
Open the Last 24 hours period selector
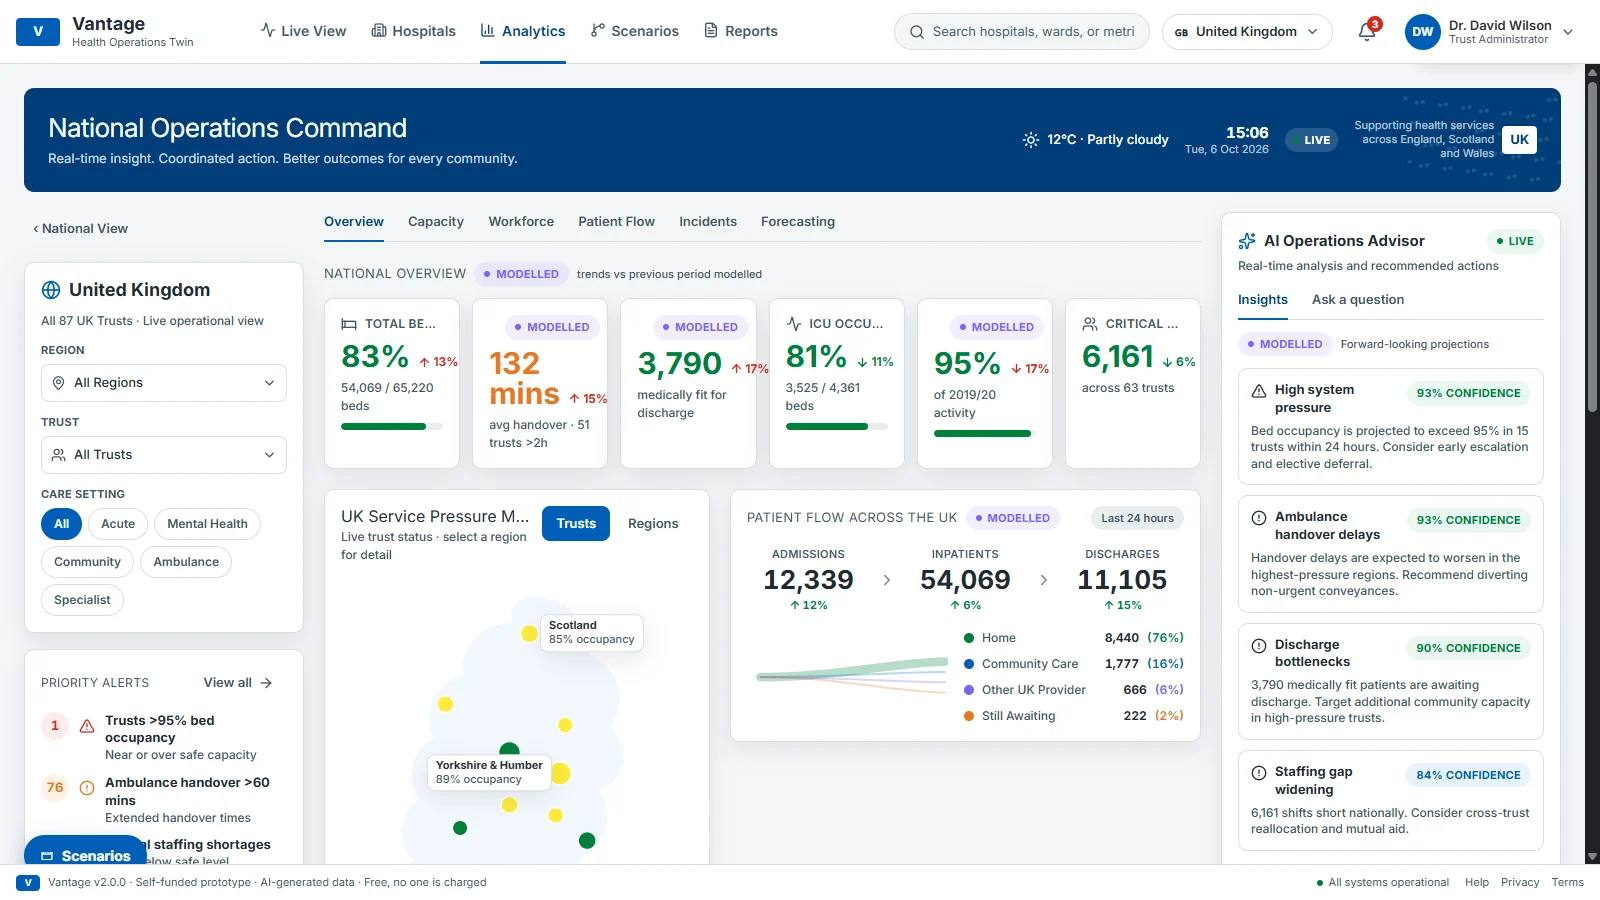pyautogui.click(x=1137, y=518)
